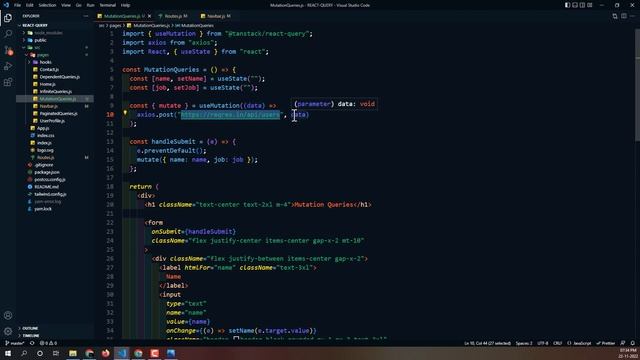The width and height of the screenshot is (640, 360).
Task: Open the Search view in activity bar
Action: [8, 34]
